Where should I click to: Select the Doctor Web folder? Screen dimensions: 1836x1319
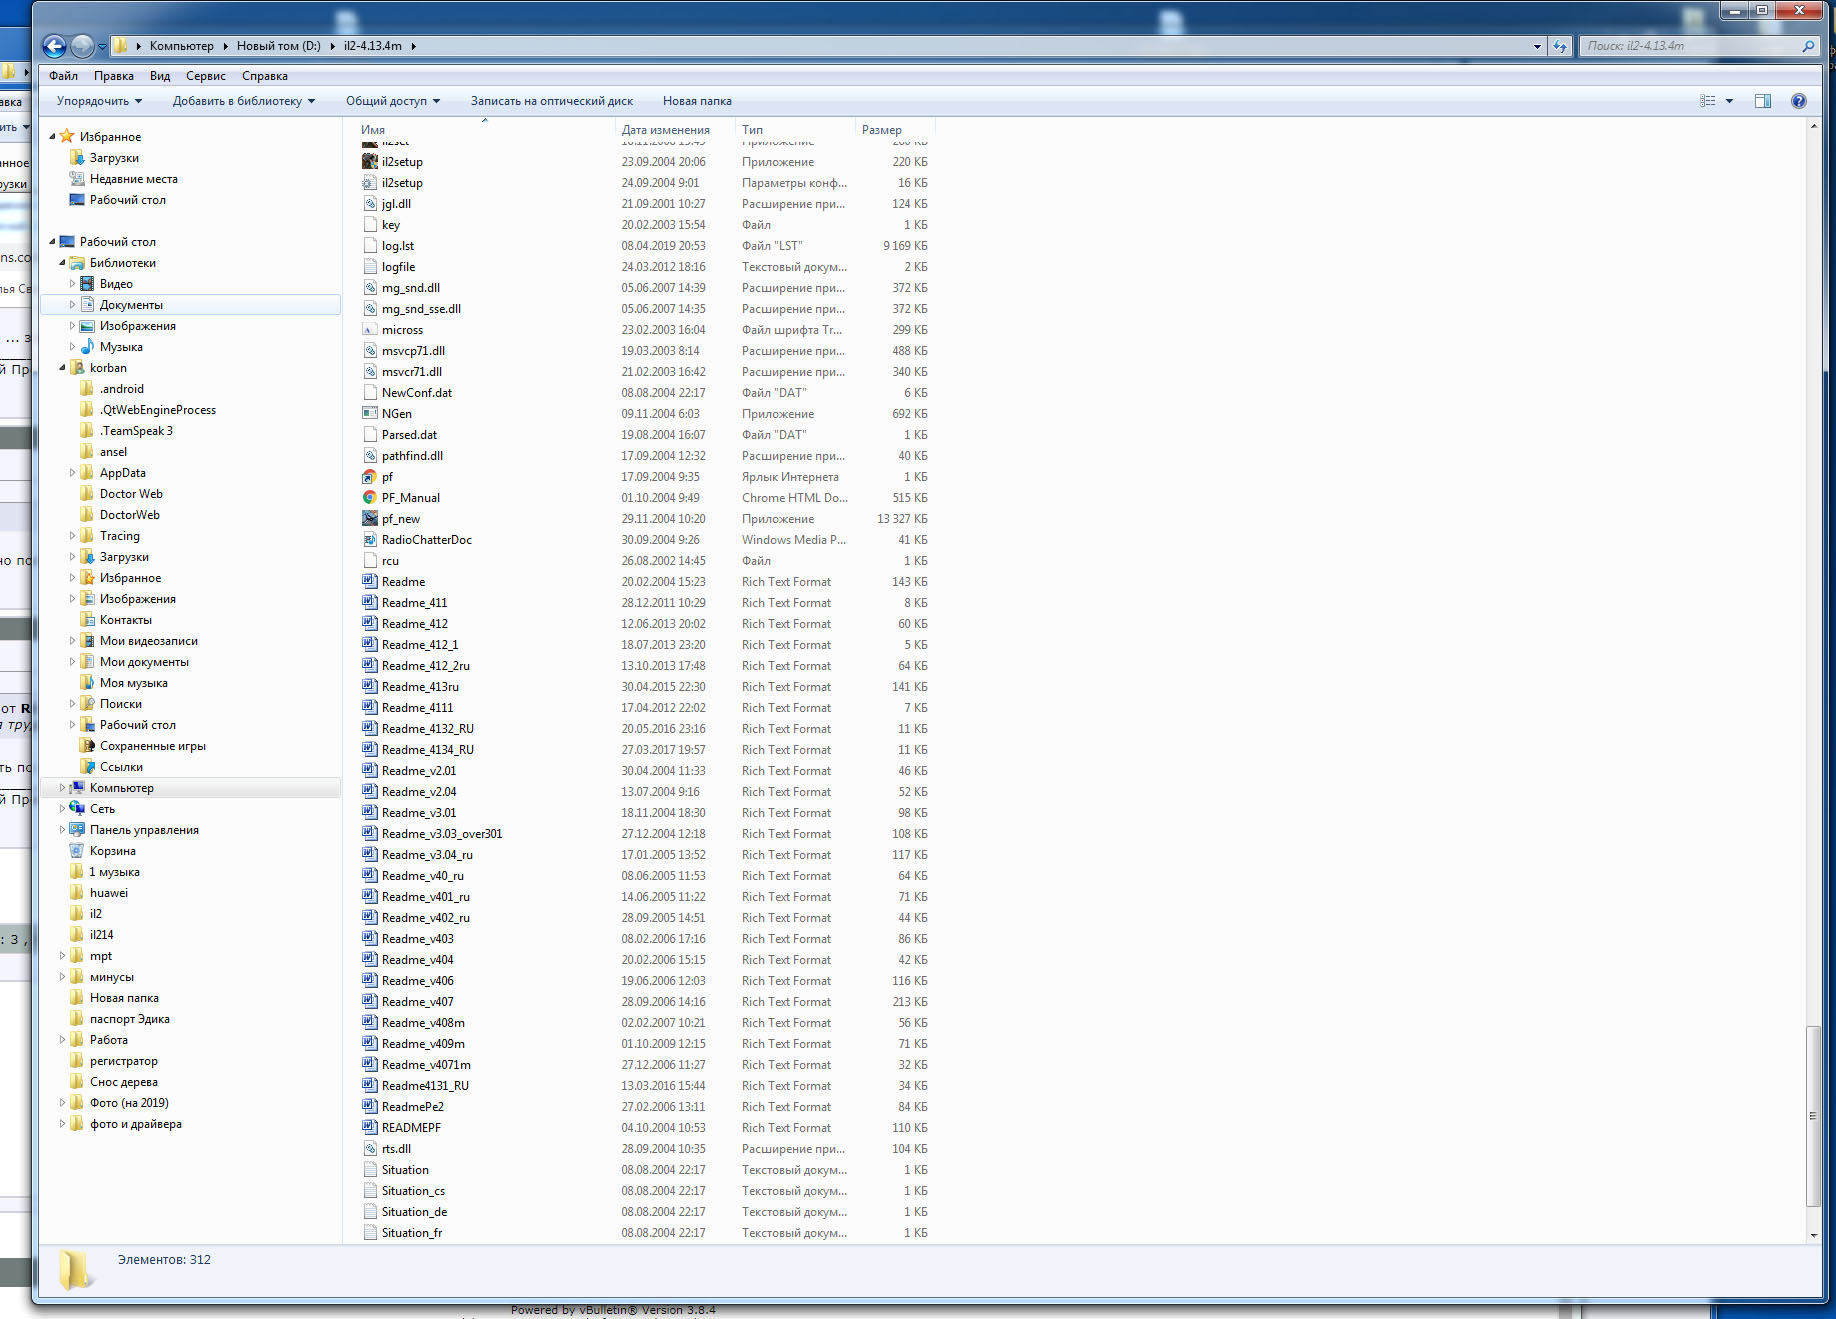pos(131,494)
